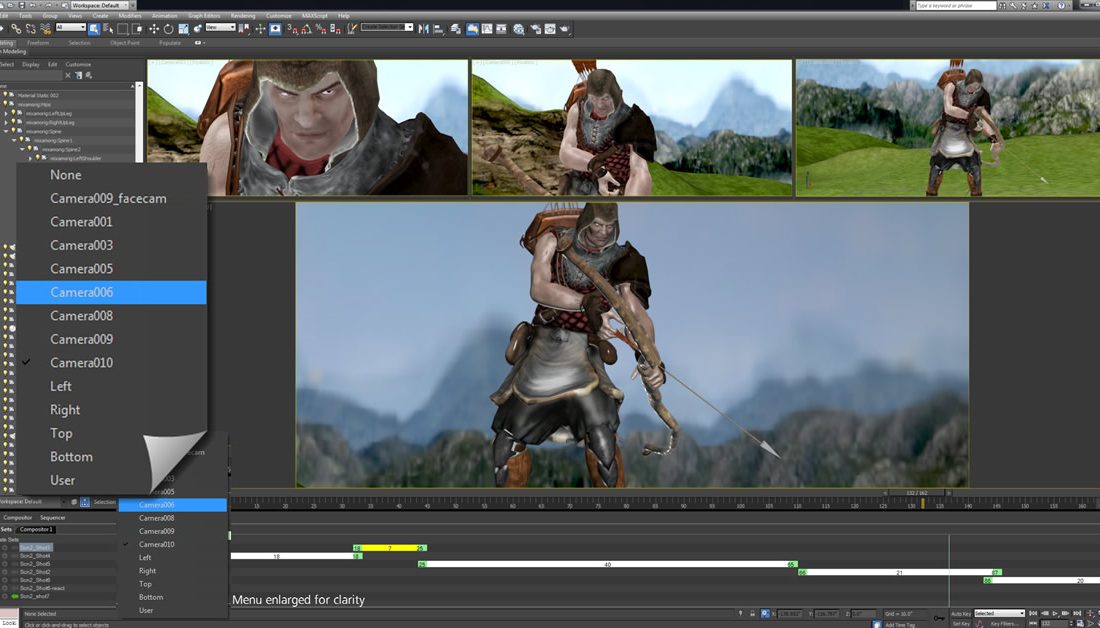
Task: Open the View reference coordinate dropdown
Action: tap(220, 27)
